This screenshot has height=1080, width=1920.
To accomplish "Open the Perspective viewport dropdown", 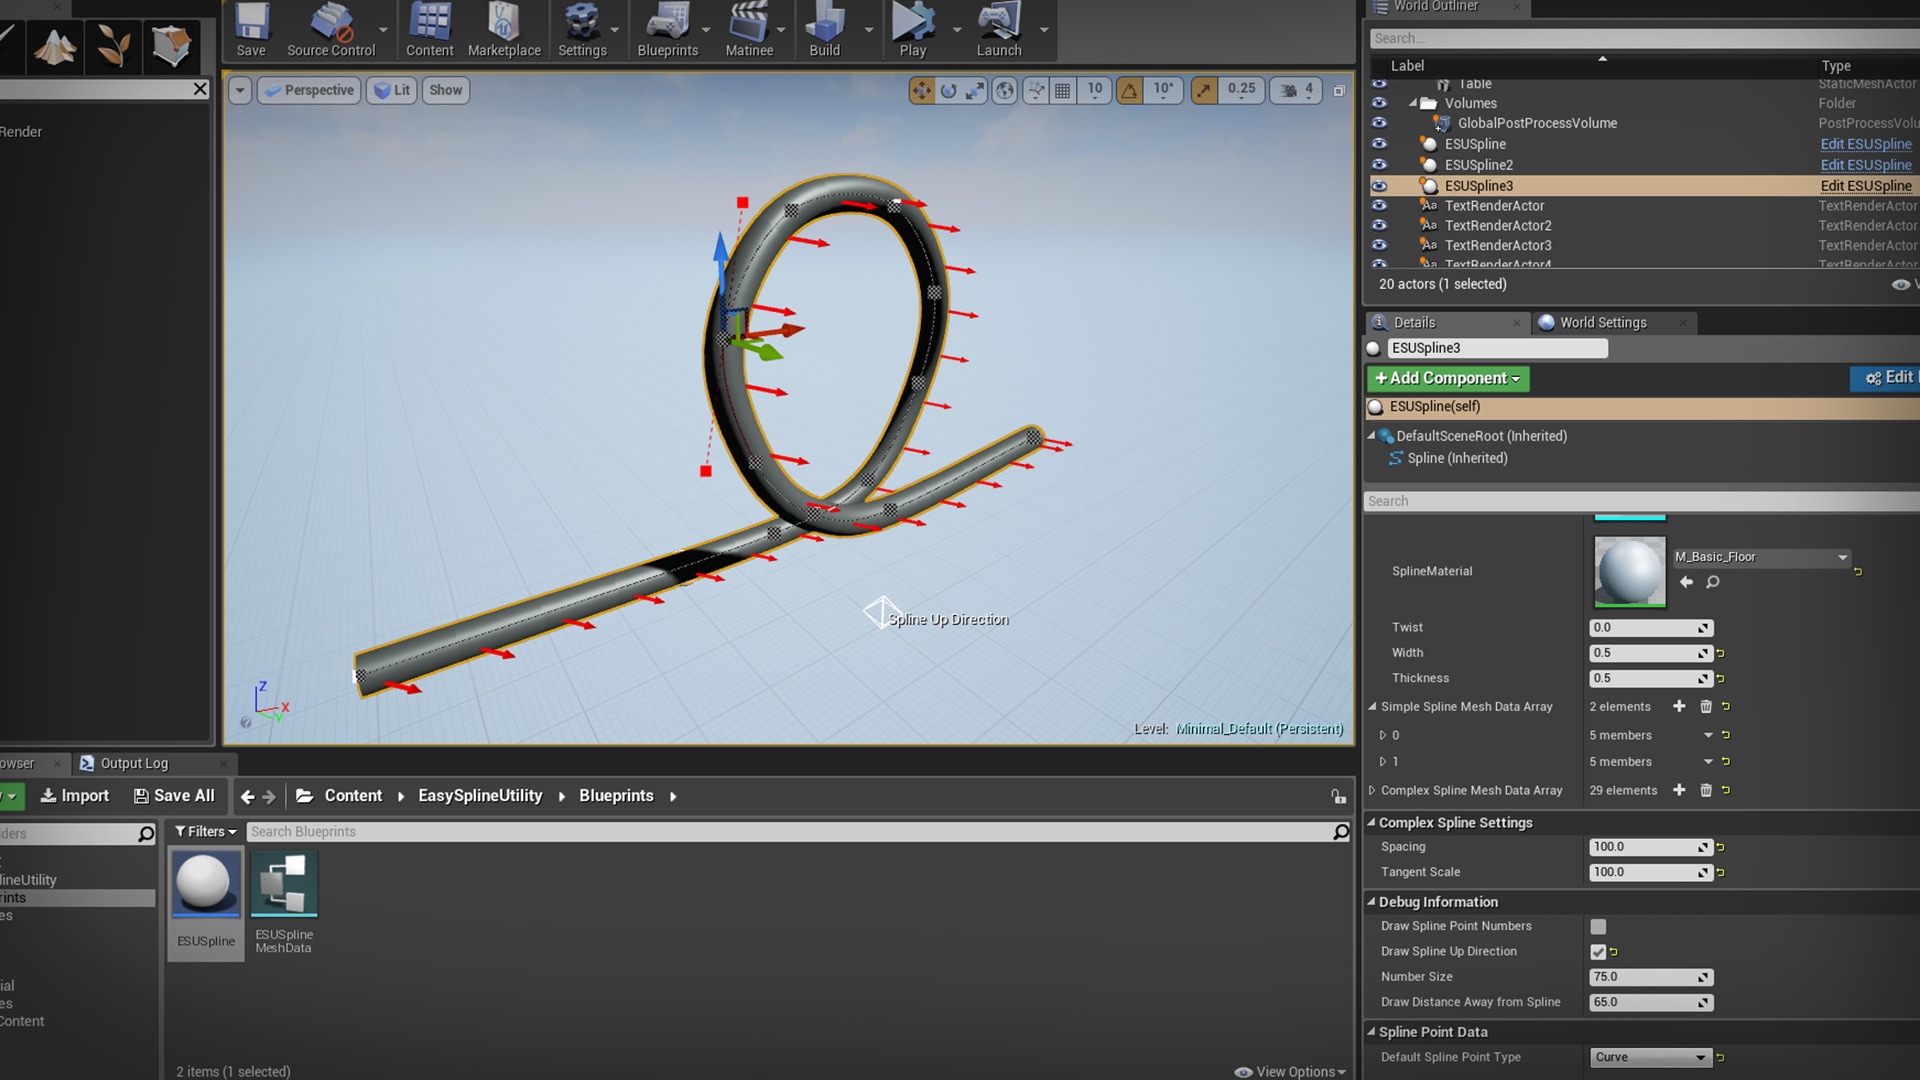I will tap(308, 90).
